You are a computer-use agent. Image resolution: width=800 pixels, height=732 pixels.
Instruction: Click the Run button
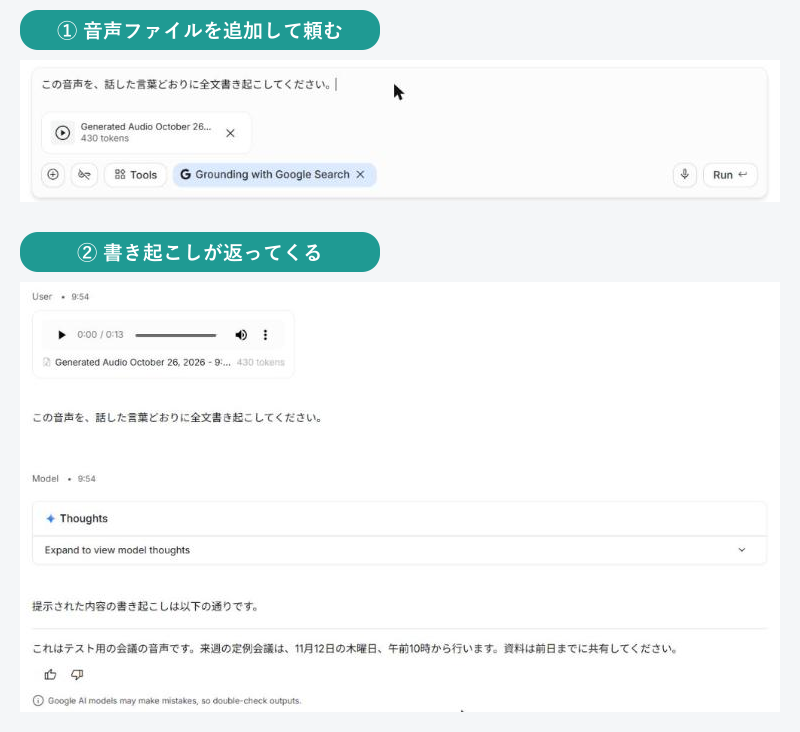730,174
